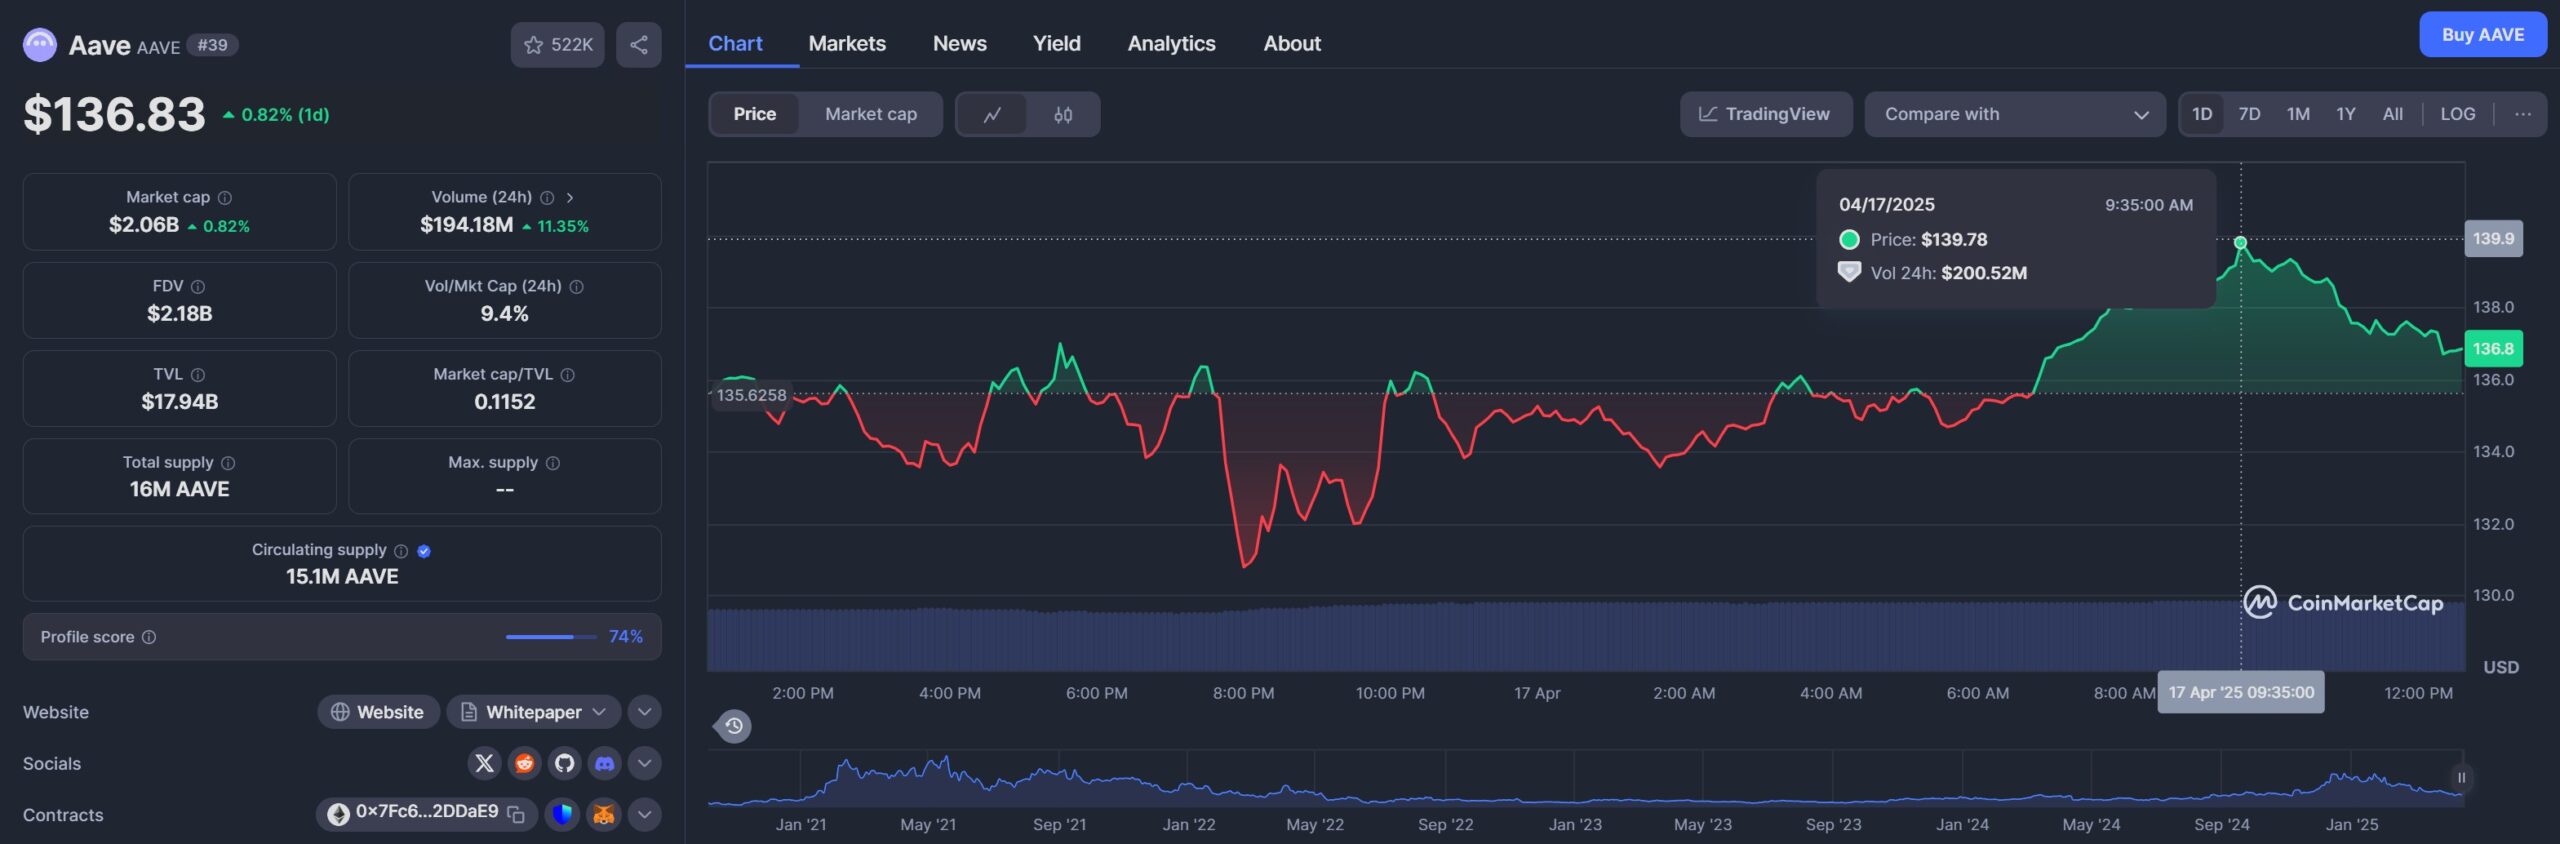Expand more contracts chevron

pyautogui.click(x=645, y=814)
